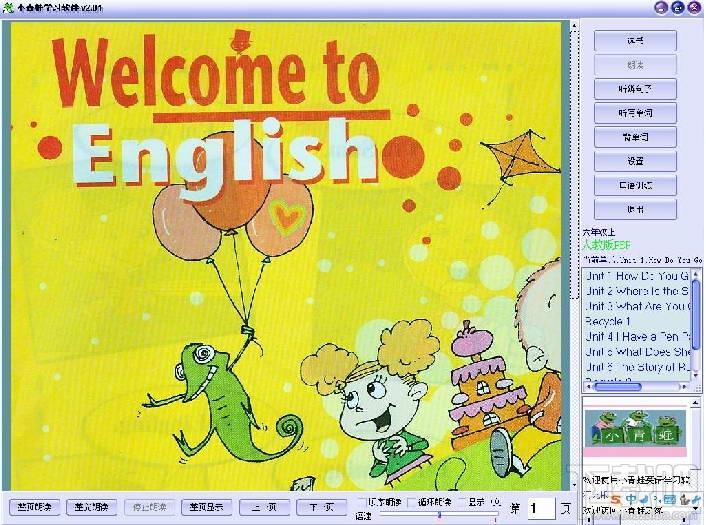Screen dimensions: 706x525
Task: Click the unit list vertical scrollbar thumb
Action: (x=696, y=313)
